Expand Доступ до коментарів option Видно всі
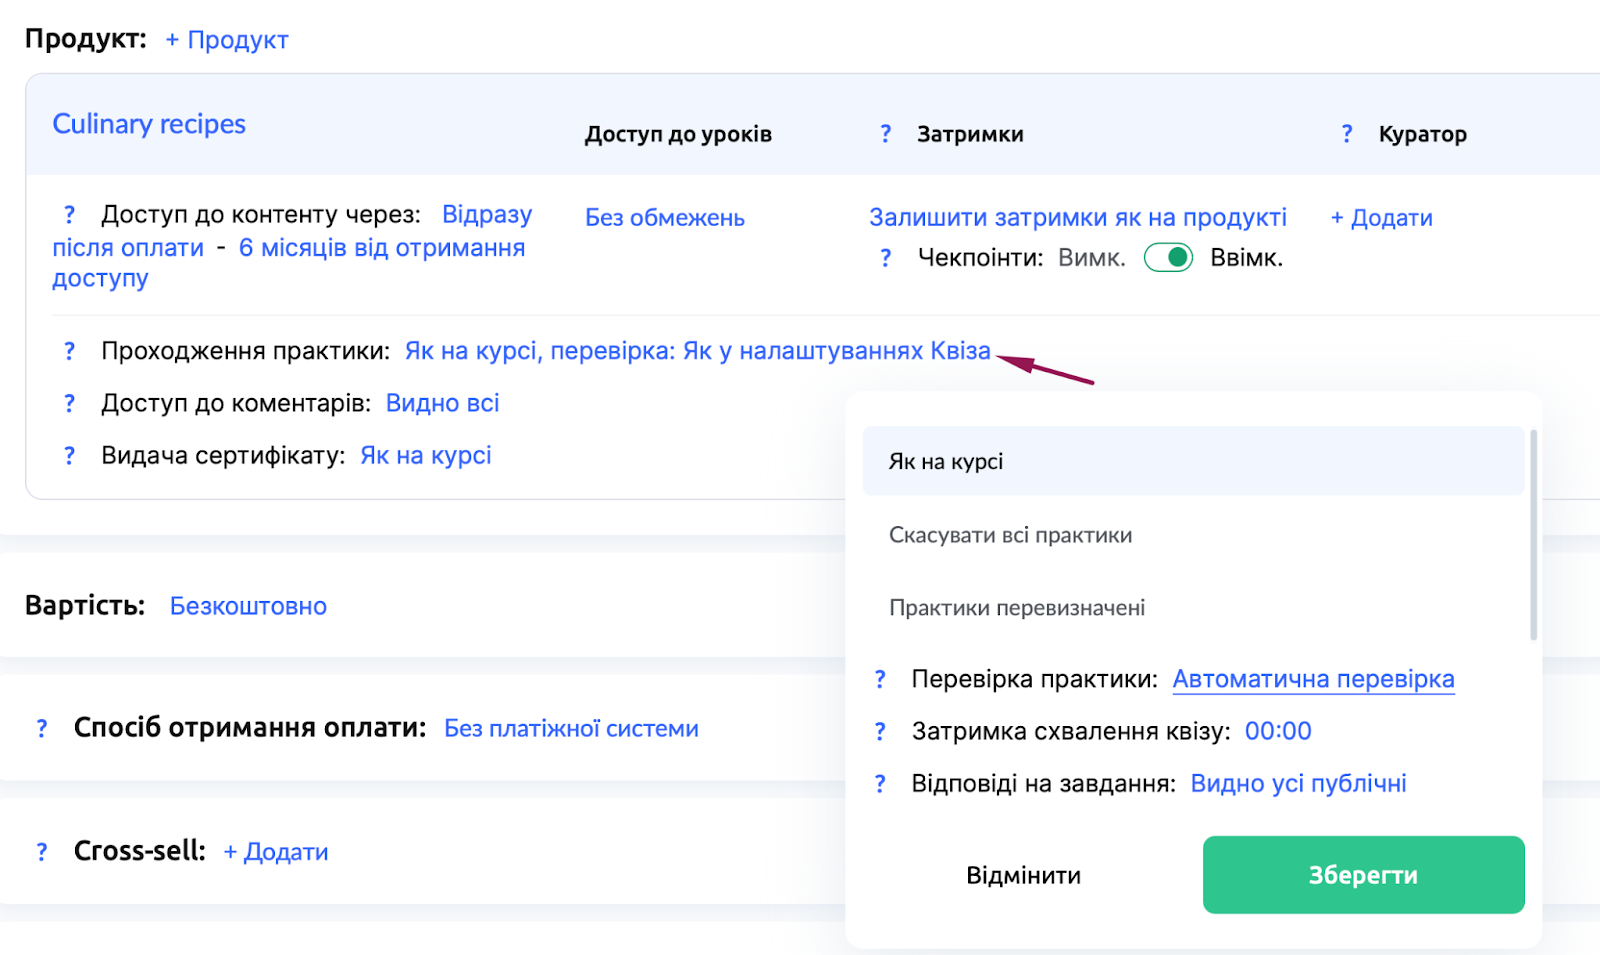This screenshot has height=955, width=1600. [x=442, y=404]
